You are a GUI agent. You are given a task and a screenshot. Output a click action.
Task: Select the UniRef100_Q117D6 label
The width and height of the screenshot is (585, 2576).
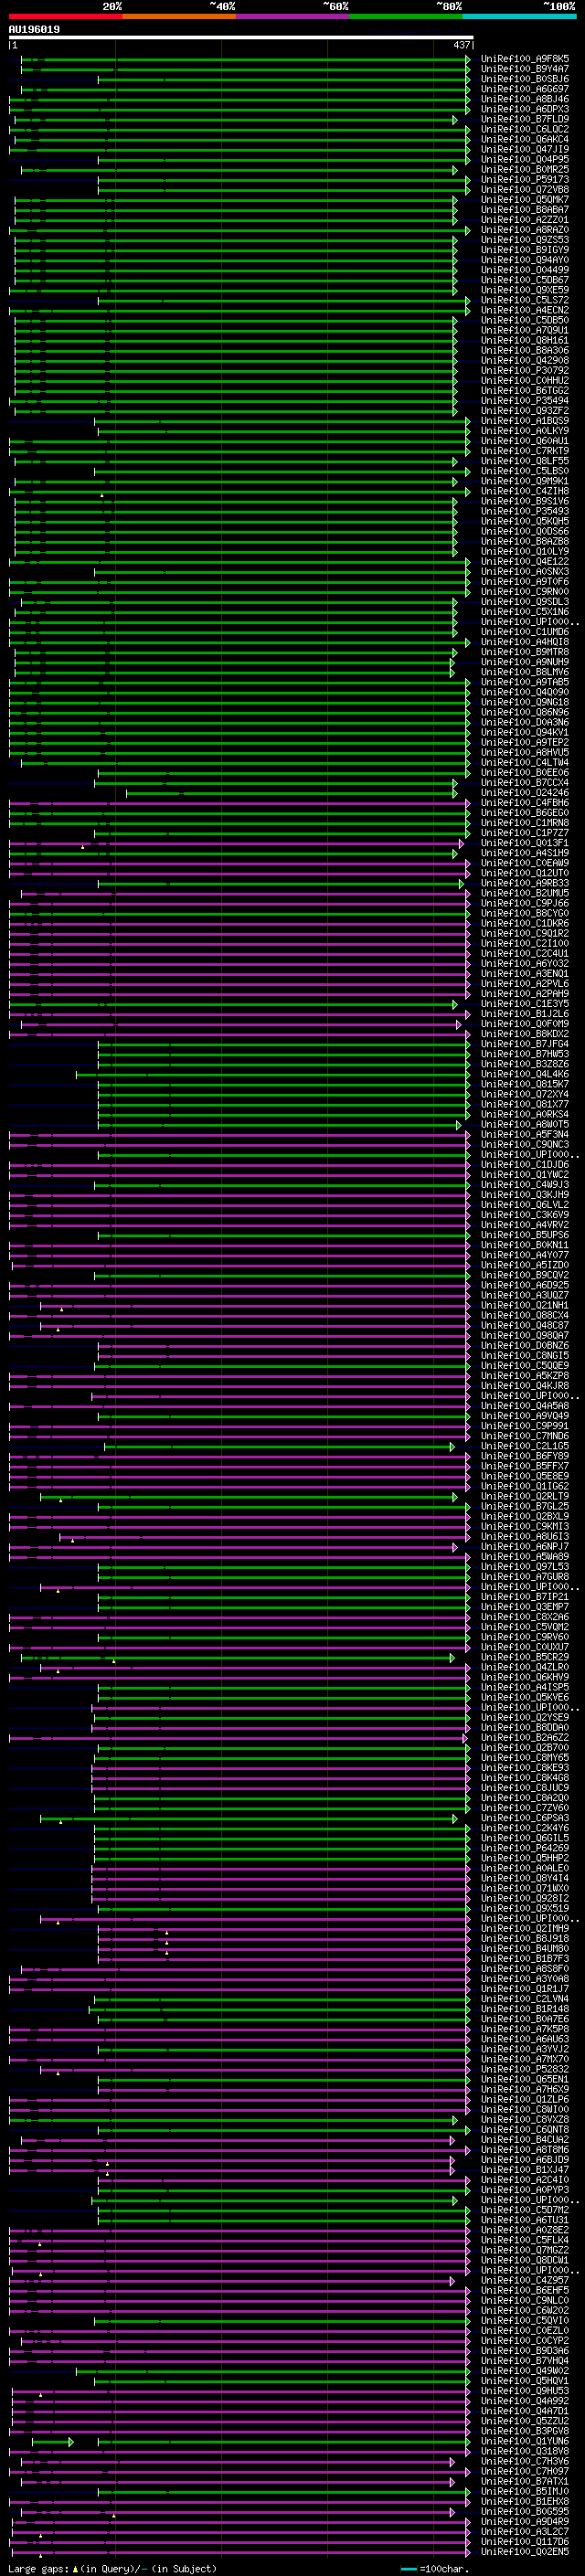[x=525, y=2542]
